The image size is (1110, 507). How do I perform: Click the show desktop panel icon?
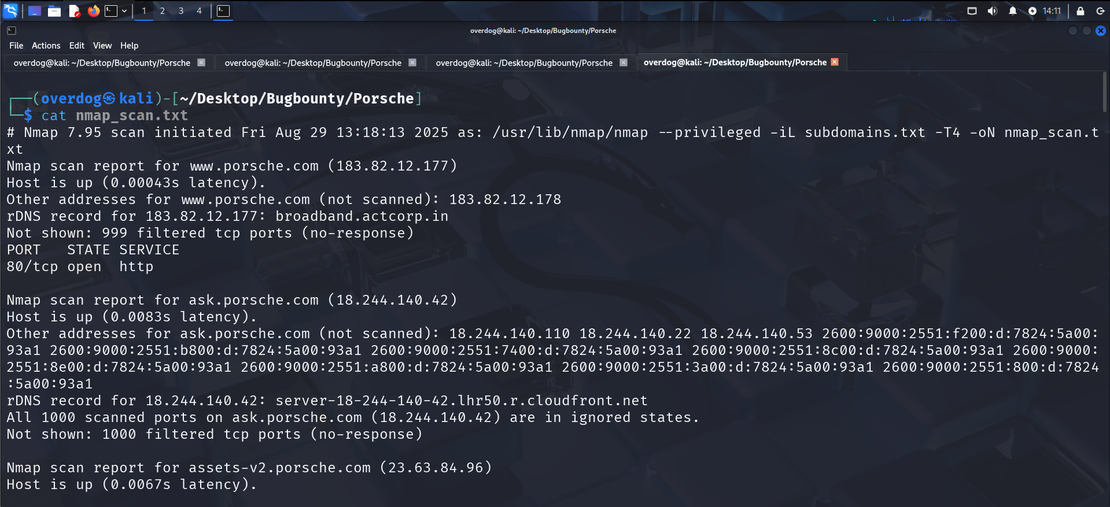coord(34,11)
